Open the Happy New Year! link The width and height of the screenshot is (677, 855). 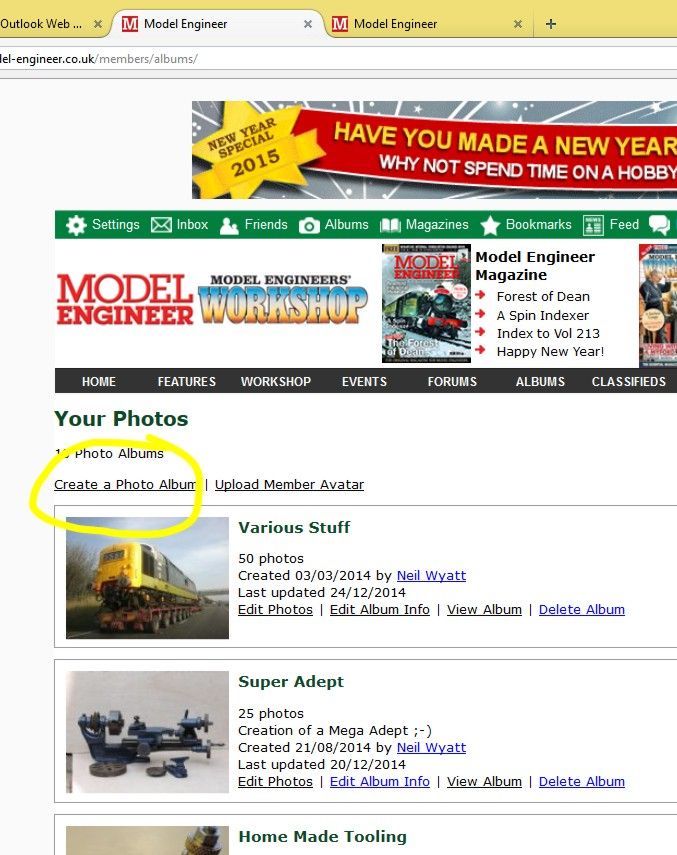pos(550,351)
